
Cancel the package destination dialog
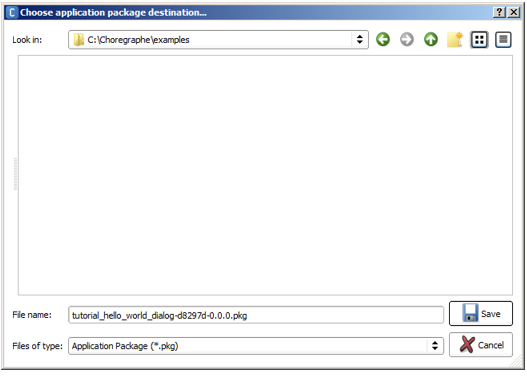tap(481, 345)
